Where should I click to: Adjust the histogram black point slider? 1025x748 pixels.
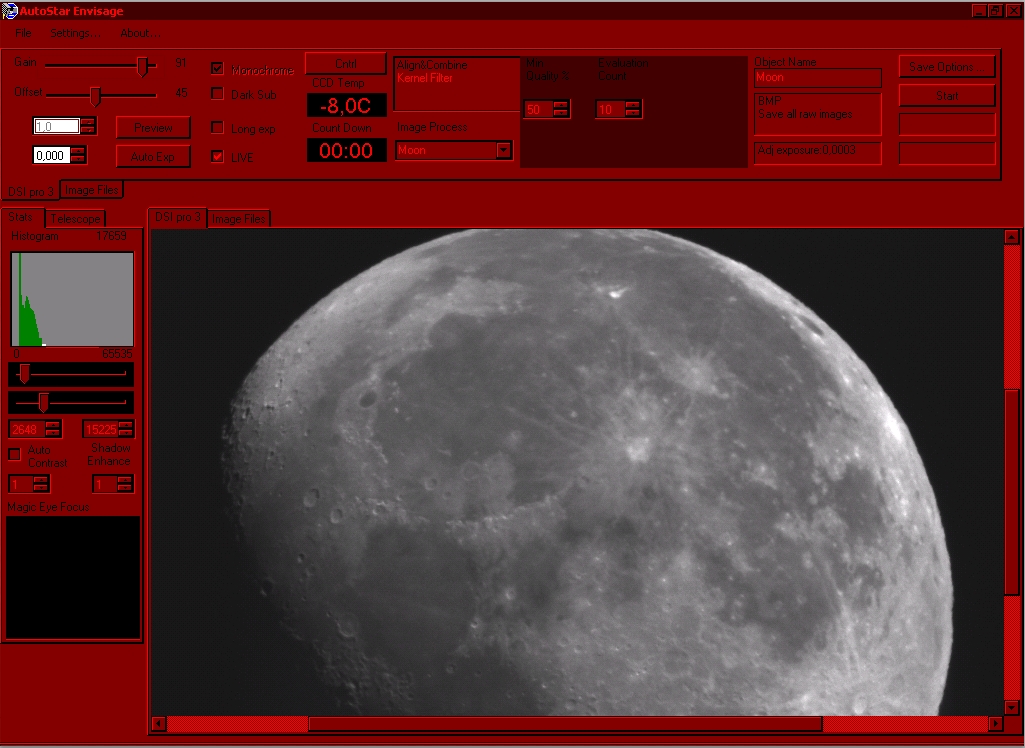tap(24, 374)
